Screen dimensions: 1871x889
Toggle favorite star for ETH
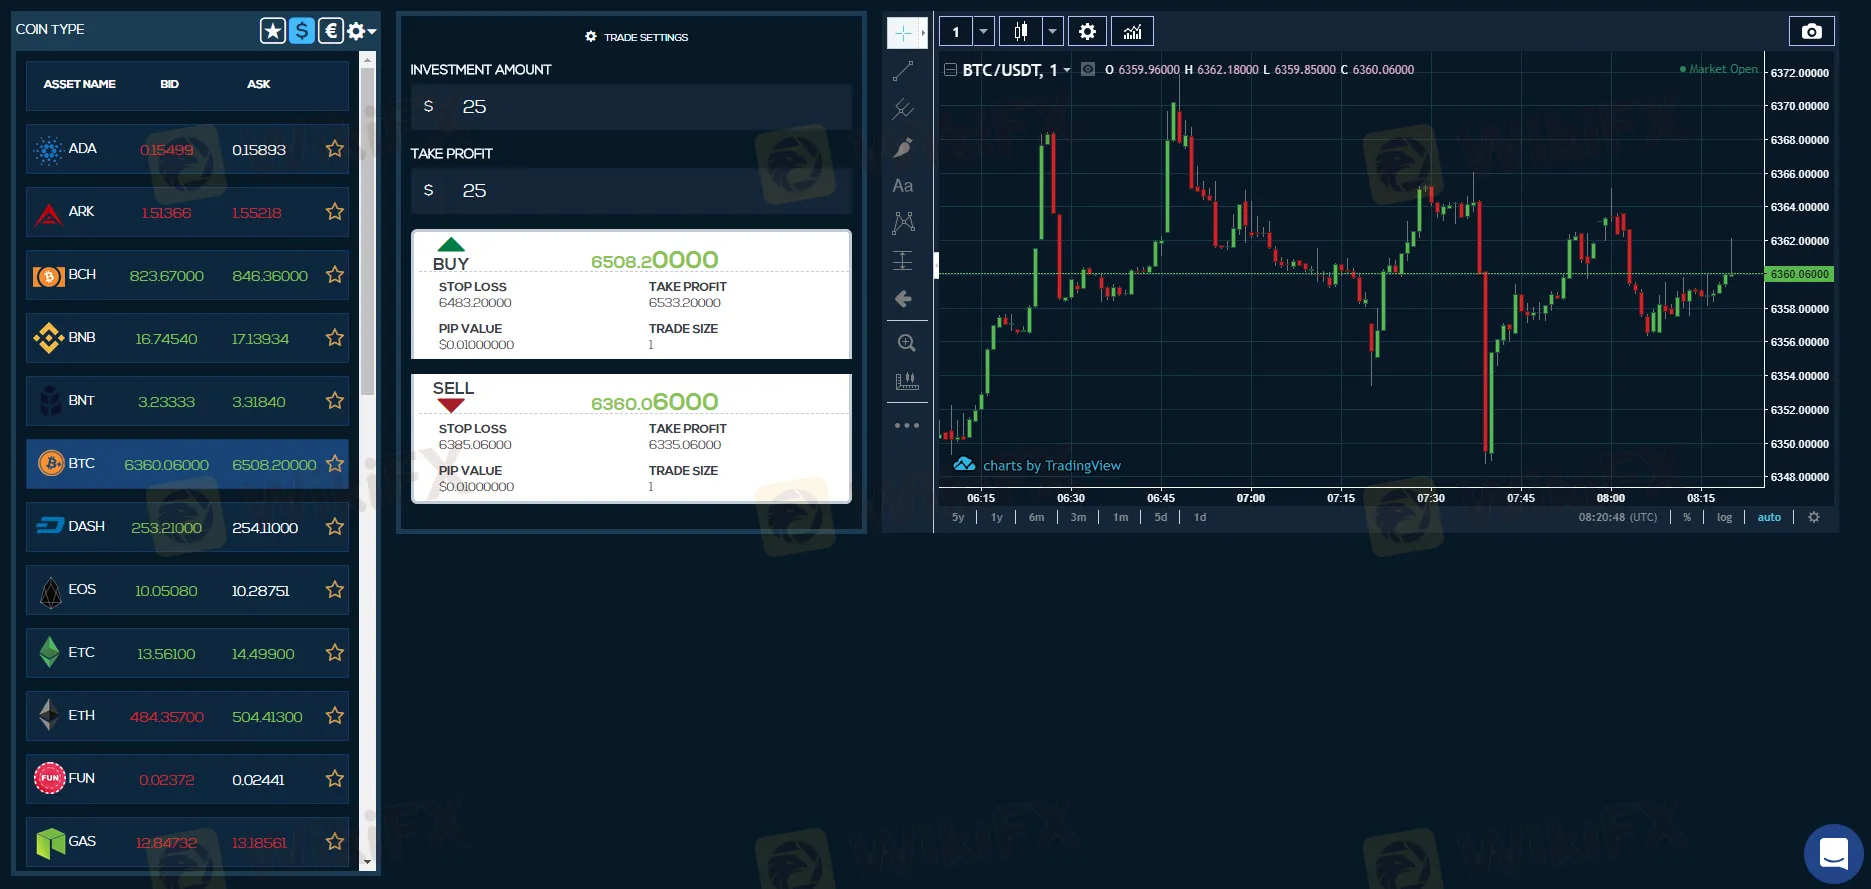pyautogui.click(x=335, y=716)
